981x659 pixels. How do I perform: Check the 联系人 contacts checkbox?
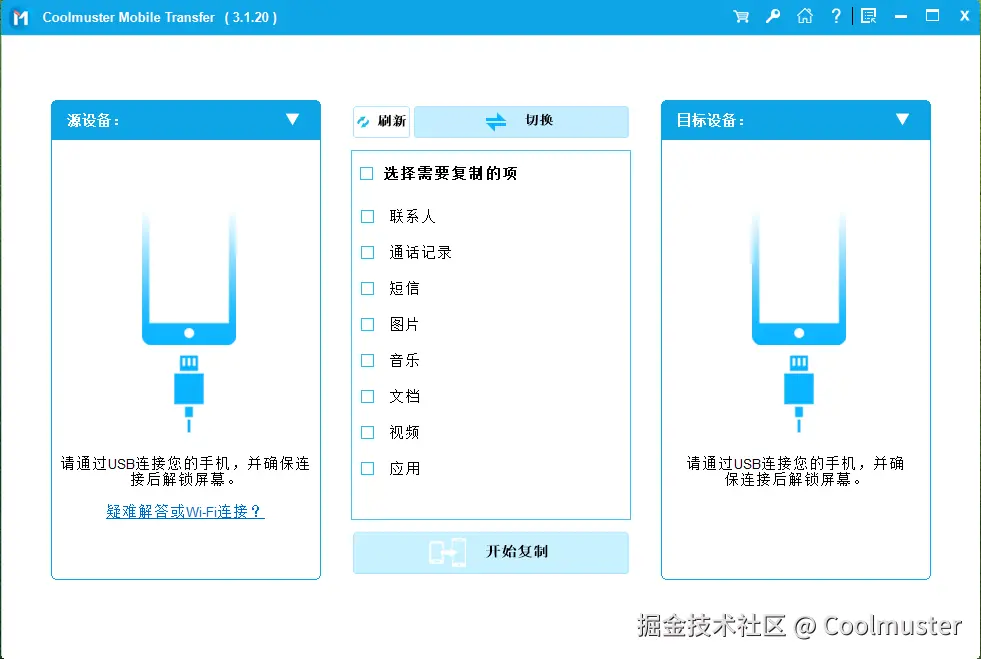(367, 216)
